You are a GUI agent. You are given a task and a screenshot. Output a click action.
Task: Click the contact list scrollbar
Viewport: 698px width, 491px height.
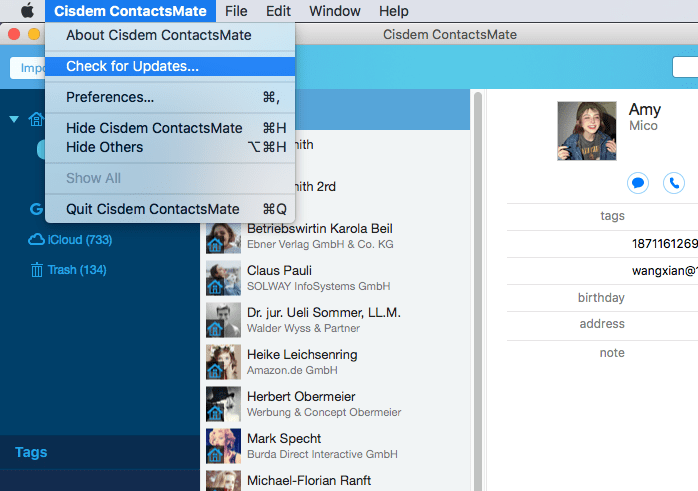pos(478,292)
